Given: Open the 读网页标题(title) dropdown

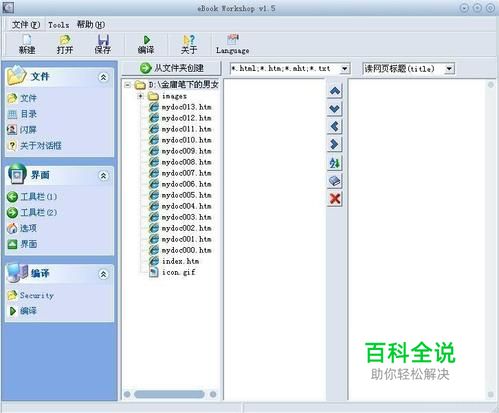Looking at the screenshot, I should [x=449, y=69].
